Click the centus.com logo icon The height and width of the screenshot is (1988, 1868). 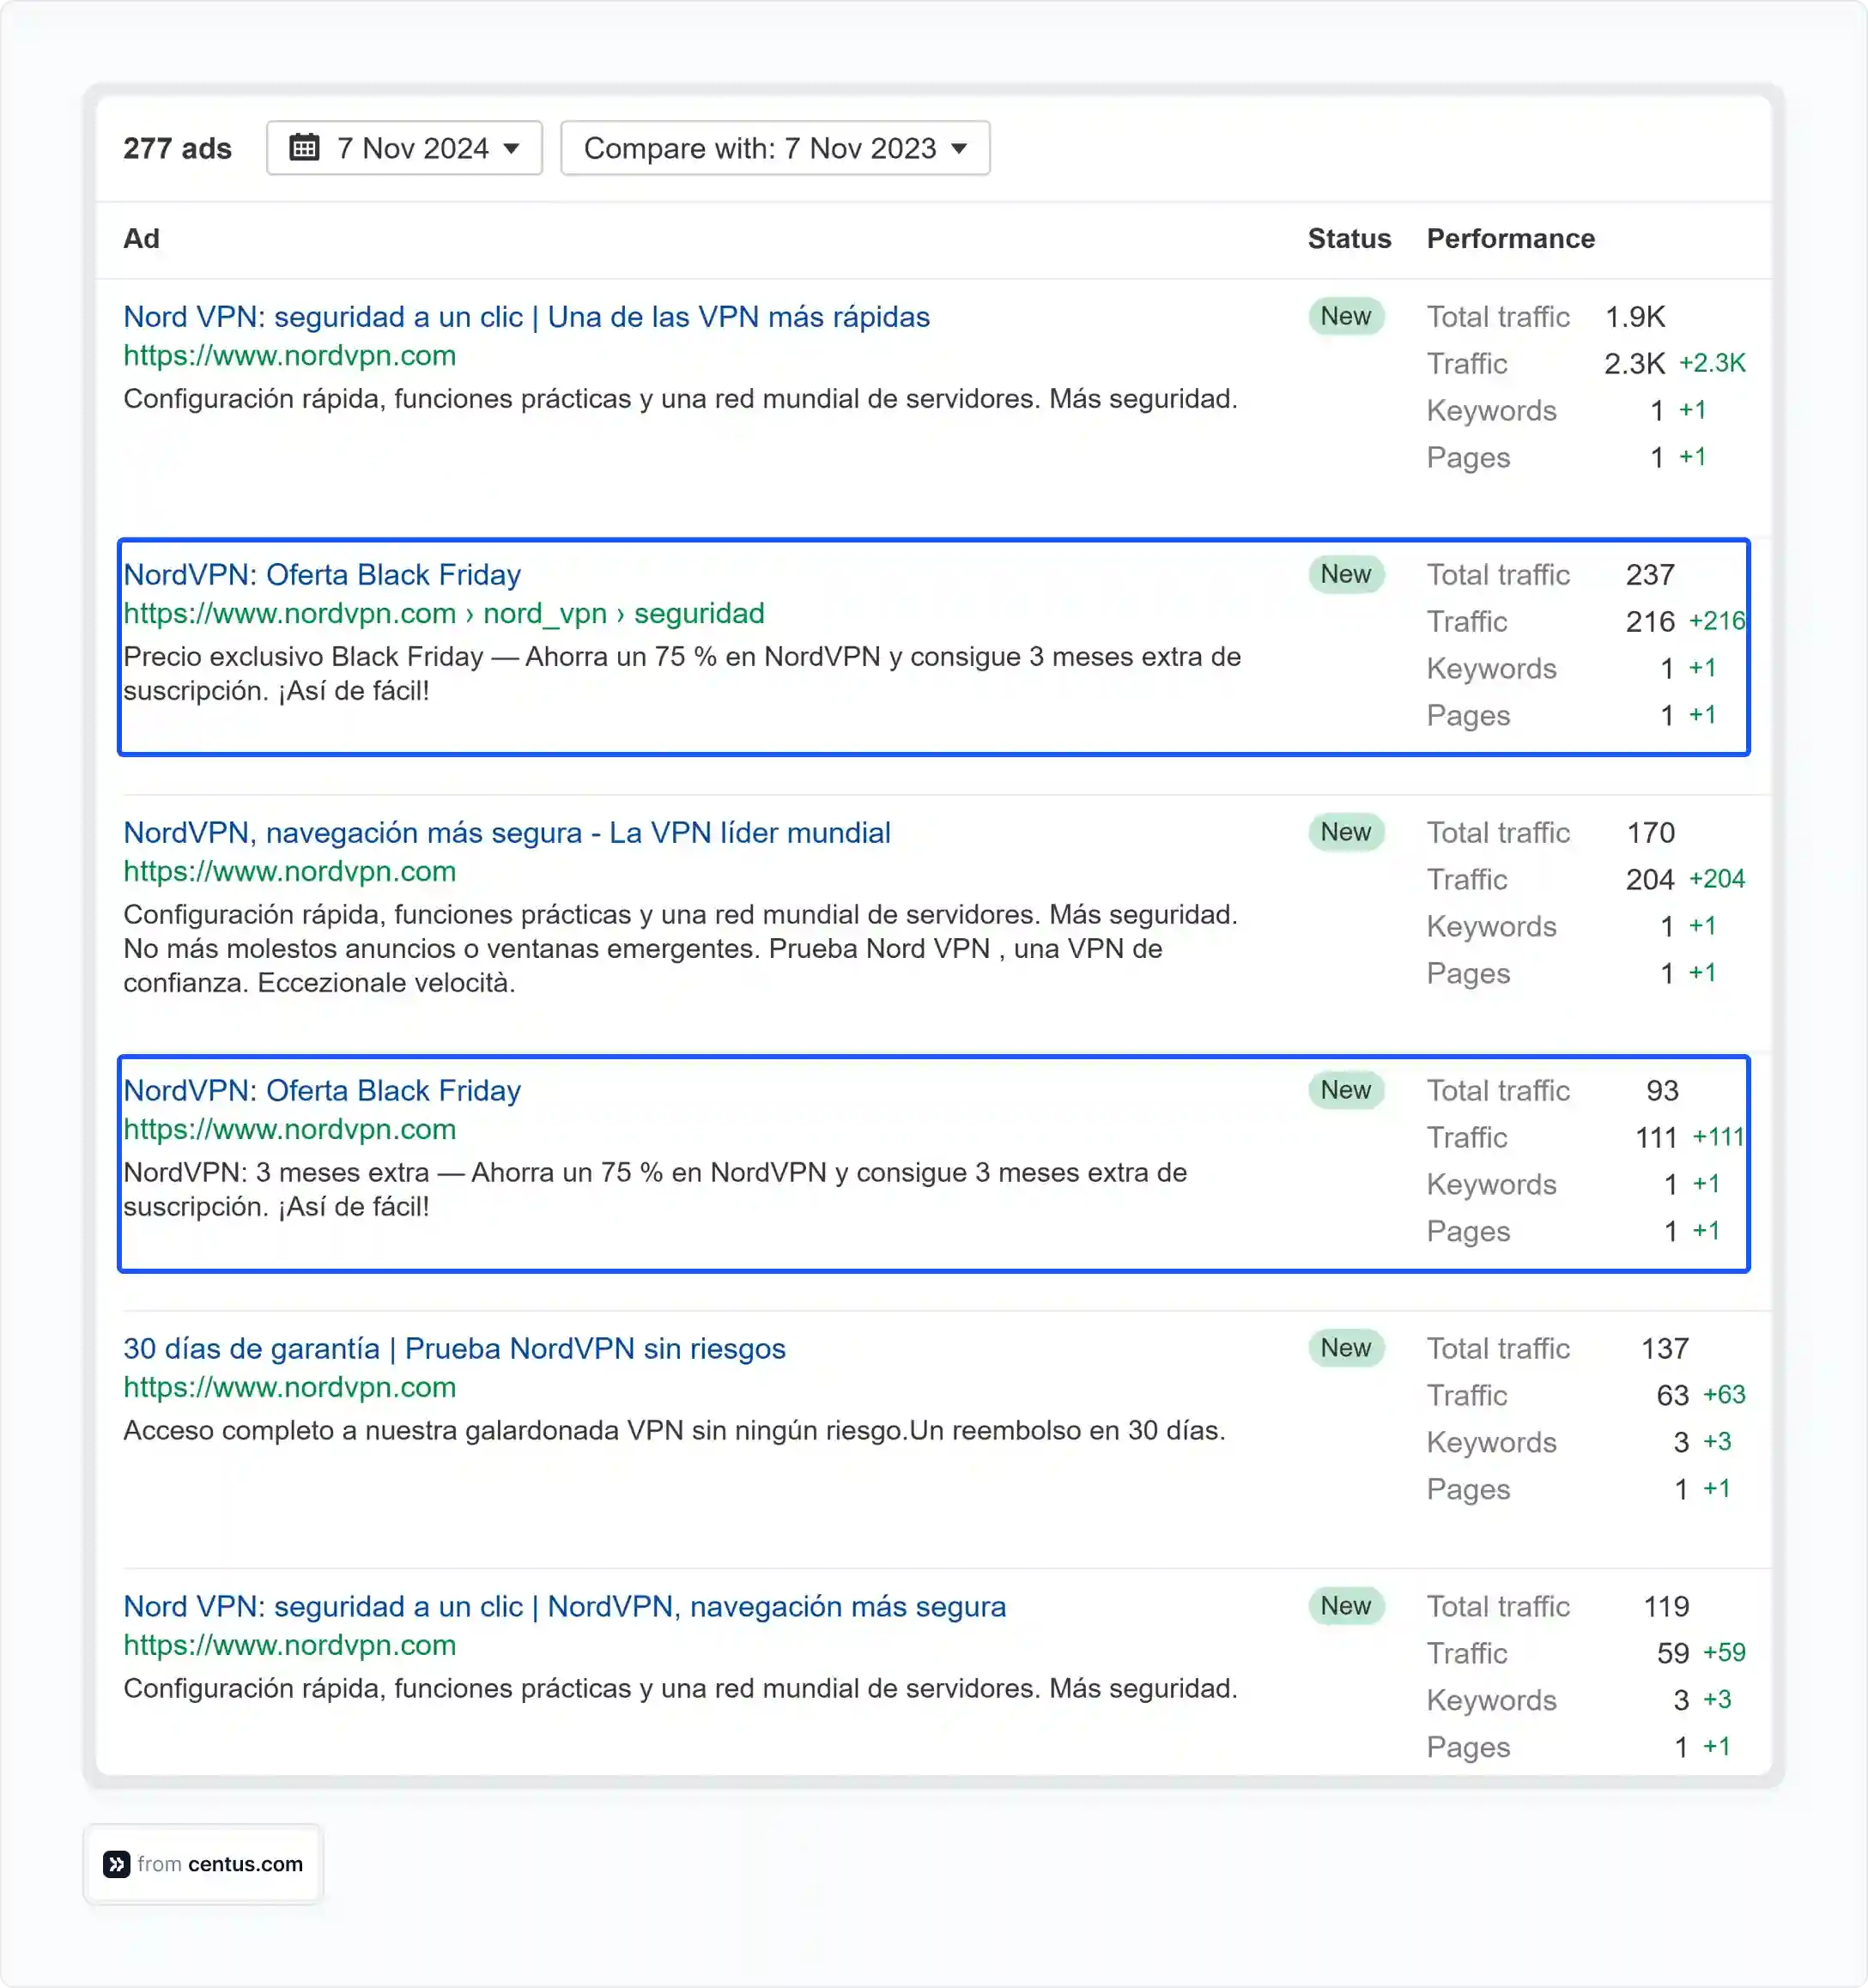(x=117, y=1864)
